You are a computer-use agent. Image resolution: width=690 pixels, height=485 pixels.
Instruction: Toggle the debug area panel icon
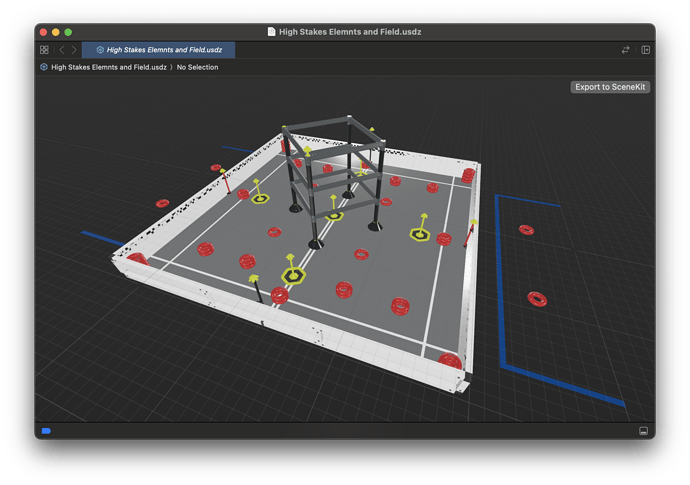coord(644,431)
